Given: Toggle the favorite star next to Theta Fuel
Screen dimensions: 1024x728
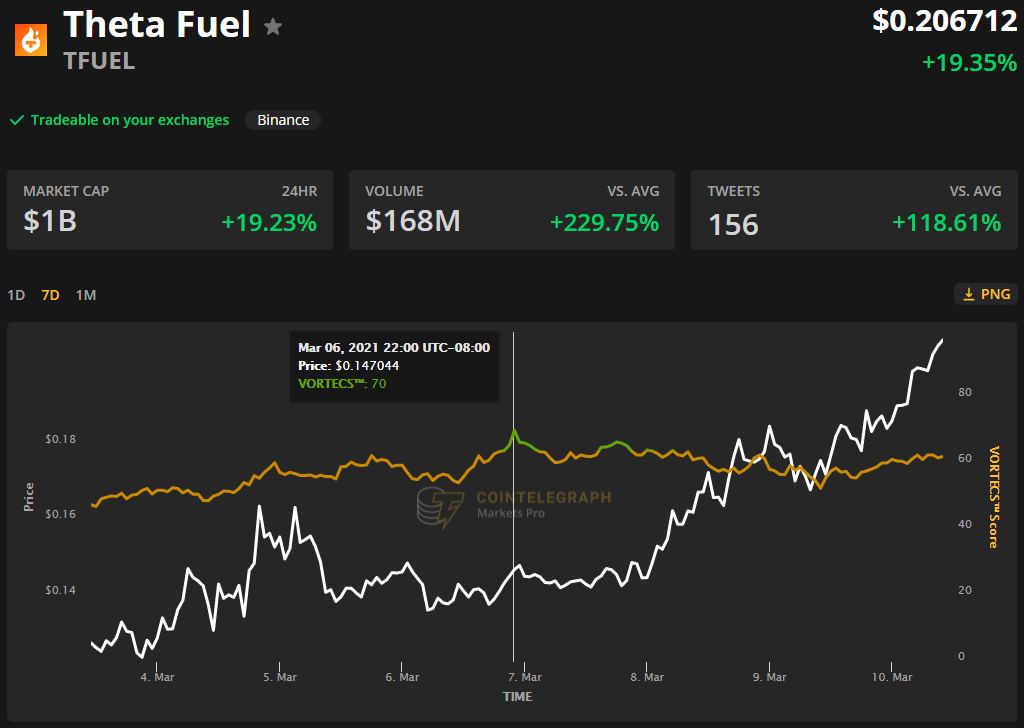Looking at the screenshot, I should tap(273, 27).
